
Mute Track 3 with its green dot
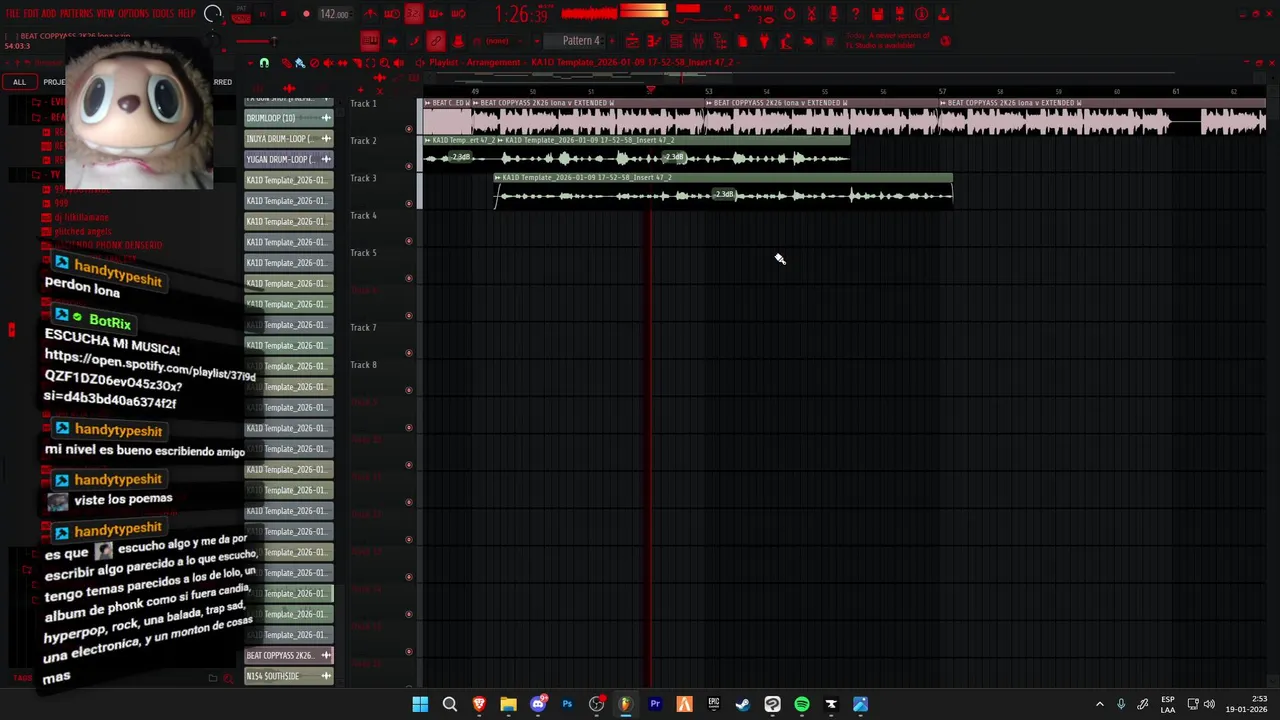409,203
